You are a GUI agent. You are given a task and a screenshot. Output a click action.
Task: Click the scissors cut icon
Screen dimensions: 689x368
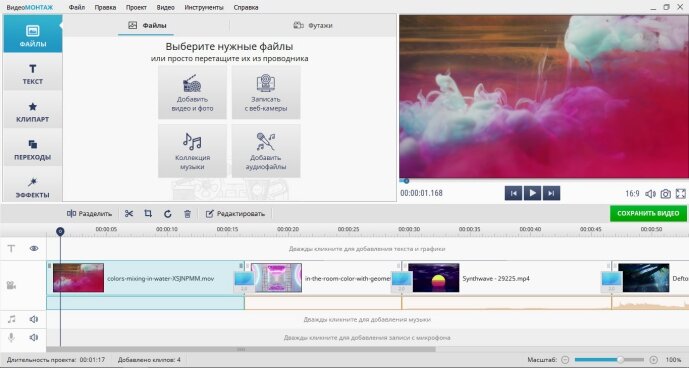(129, 214)
